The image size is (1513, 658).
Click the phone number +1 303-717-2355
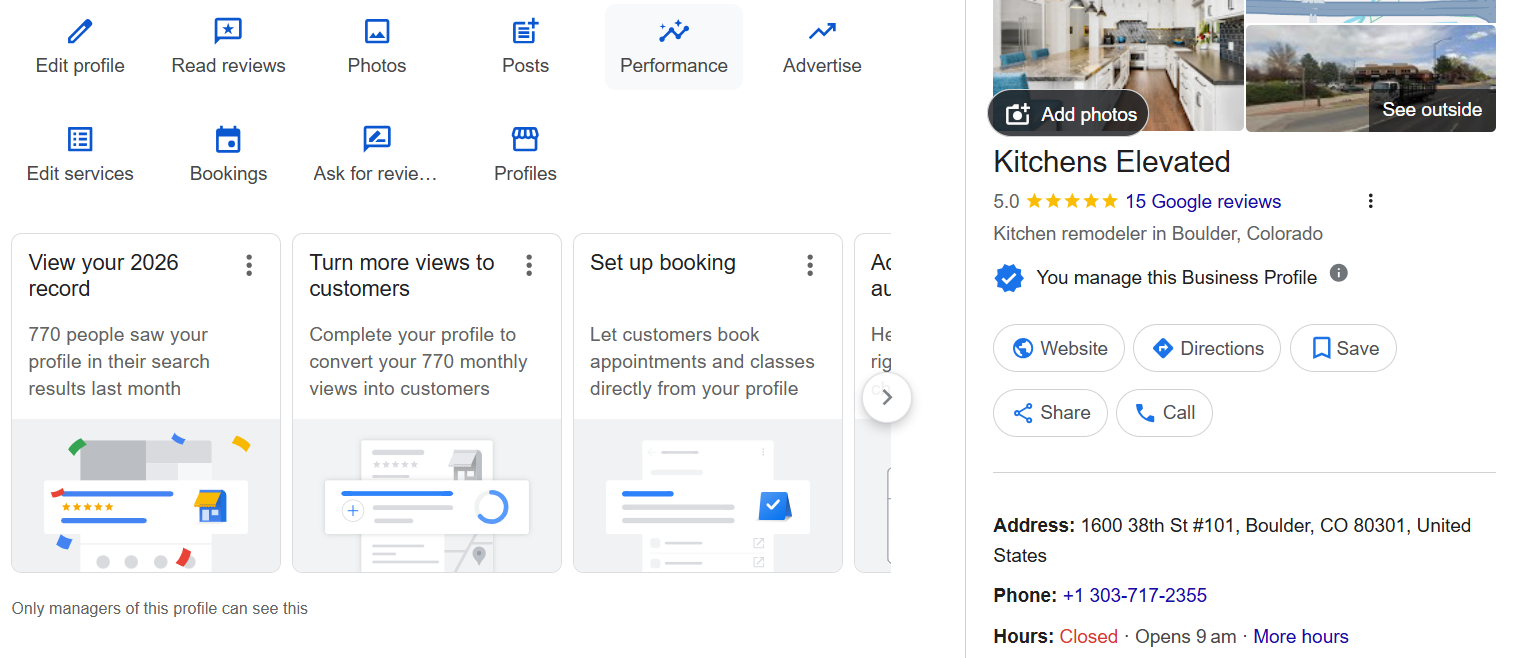click(x=1134, y=595)
